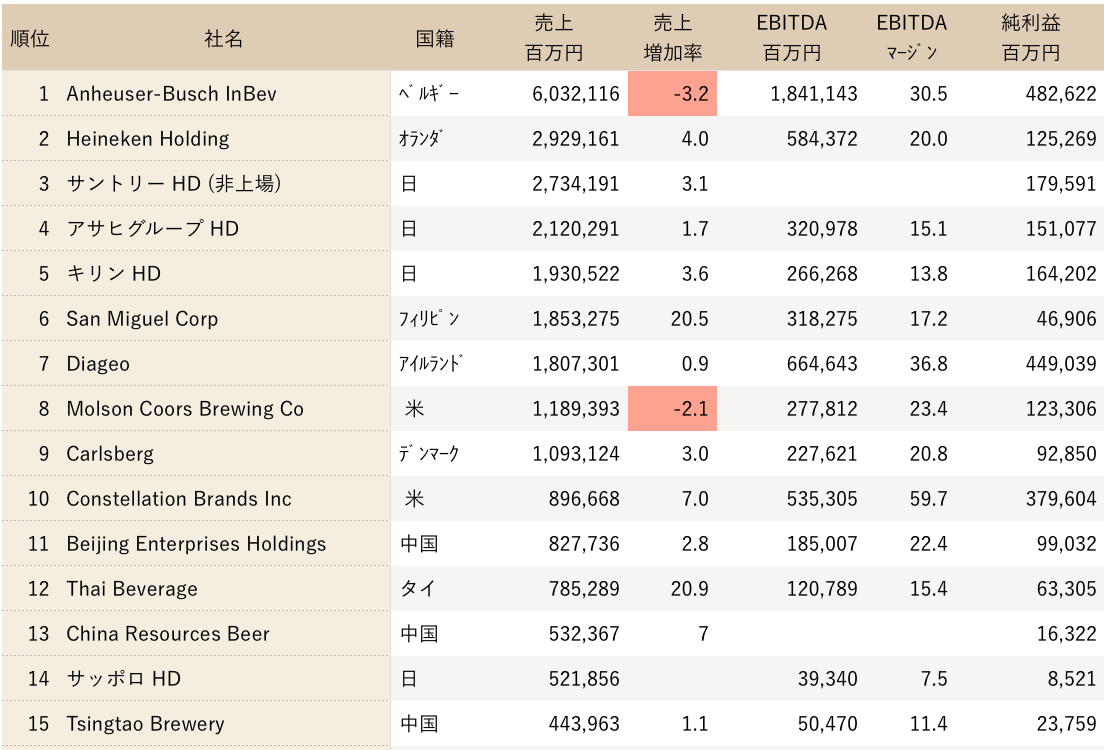Click the EBITDA マージン column header

tap(912, 38)
